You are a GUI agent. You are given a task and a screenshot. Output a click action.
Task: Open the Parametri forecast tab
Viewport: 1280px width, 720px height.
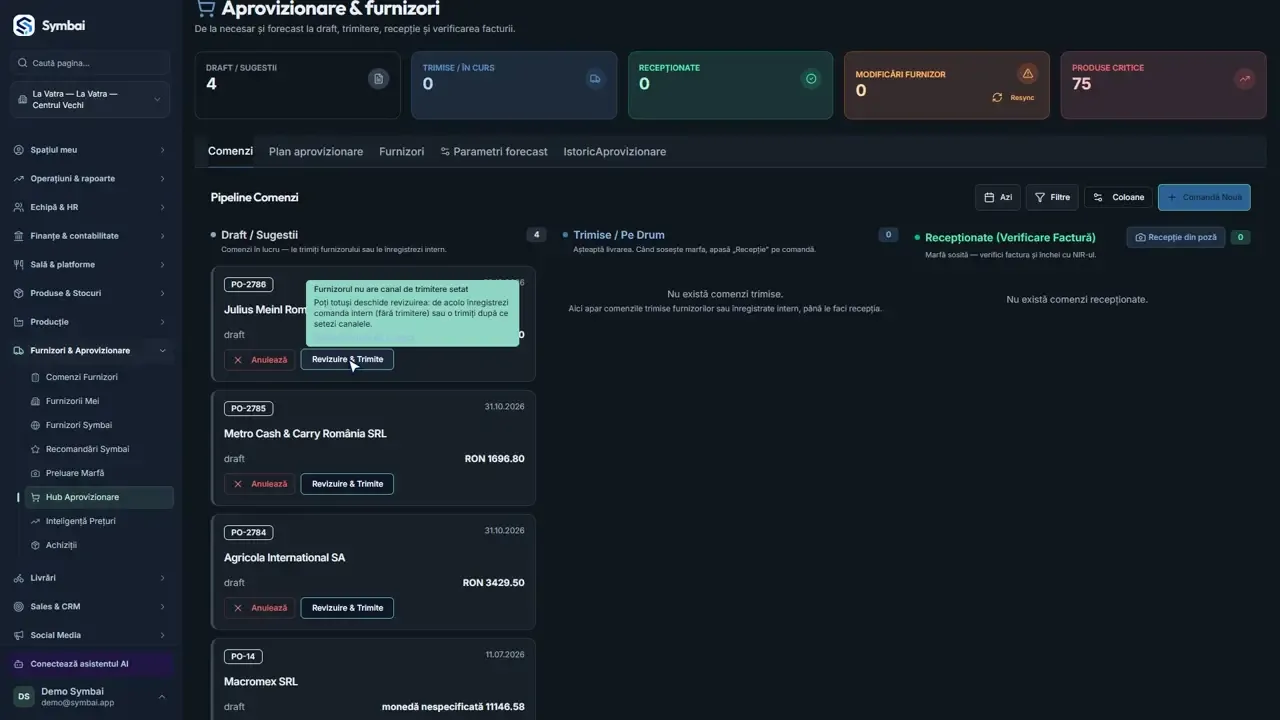click(x=494, y=152)
